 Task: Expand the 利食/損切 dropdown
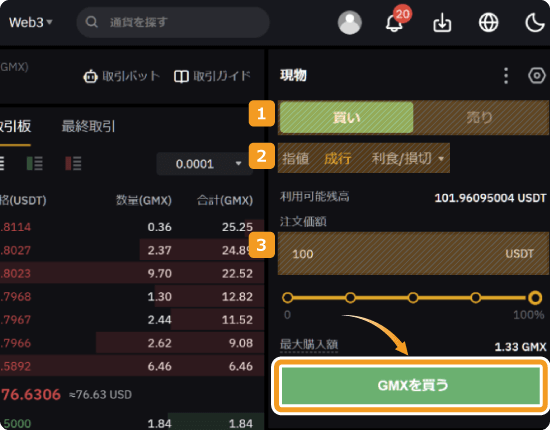click(408, 159)
